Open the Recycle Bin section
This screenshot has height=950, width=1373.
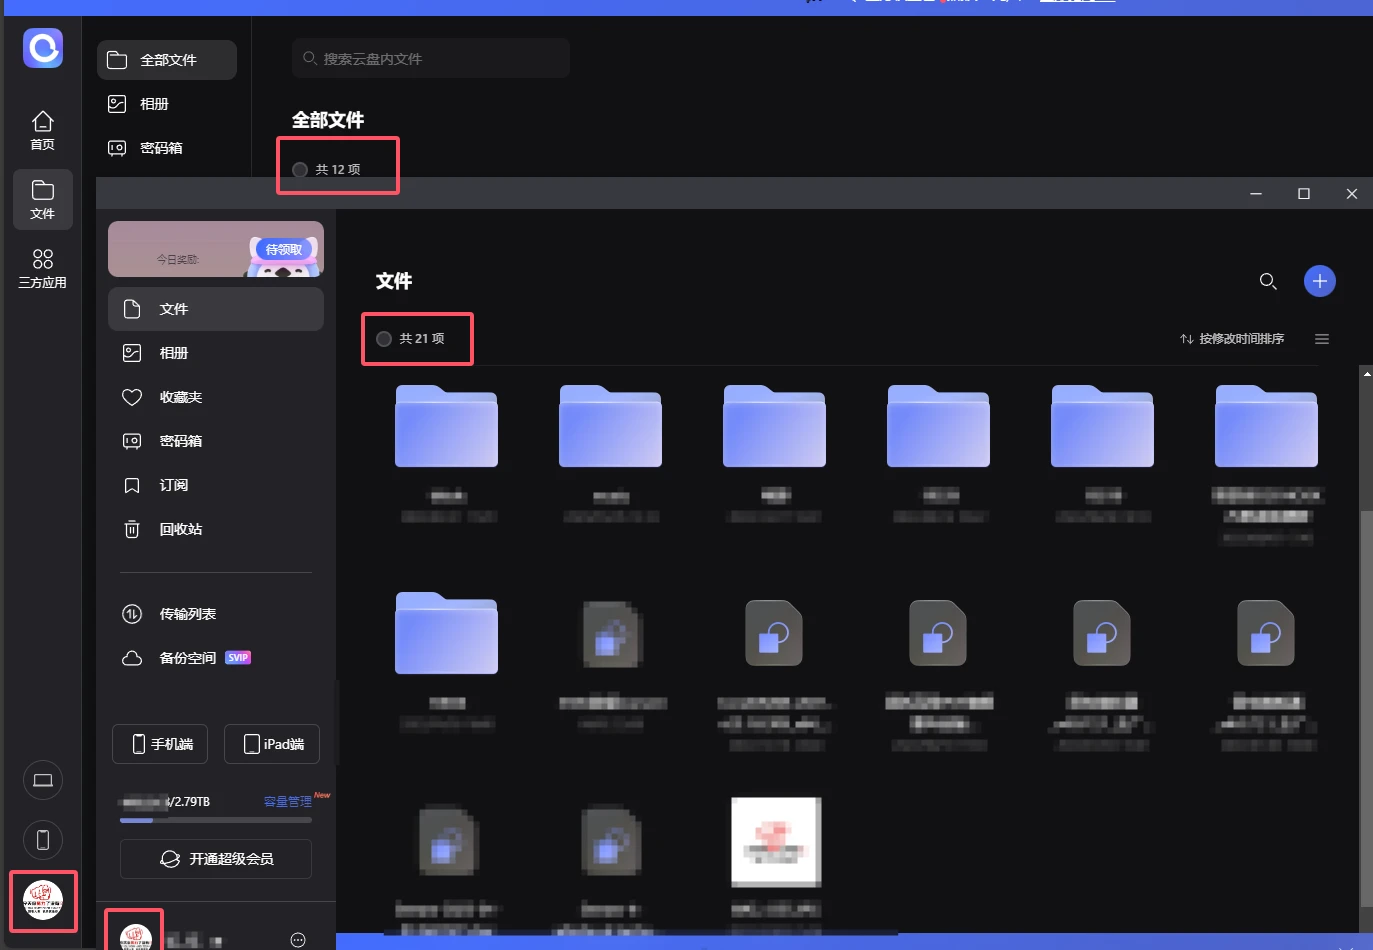point(180,529)
